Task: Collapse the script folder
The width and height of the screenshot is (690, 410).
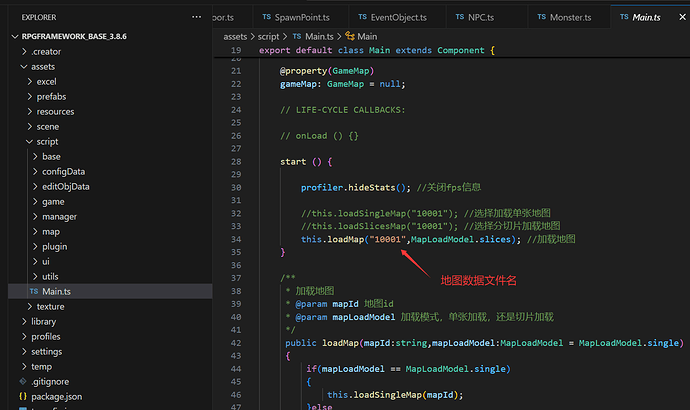Action: pos(29,141)
